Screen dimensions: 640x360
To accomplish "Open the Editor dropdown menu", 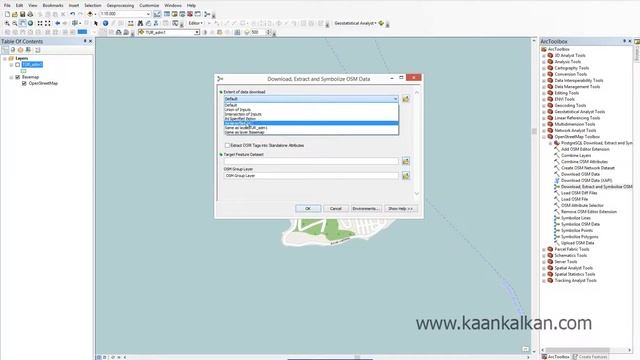I will (196, 23).
